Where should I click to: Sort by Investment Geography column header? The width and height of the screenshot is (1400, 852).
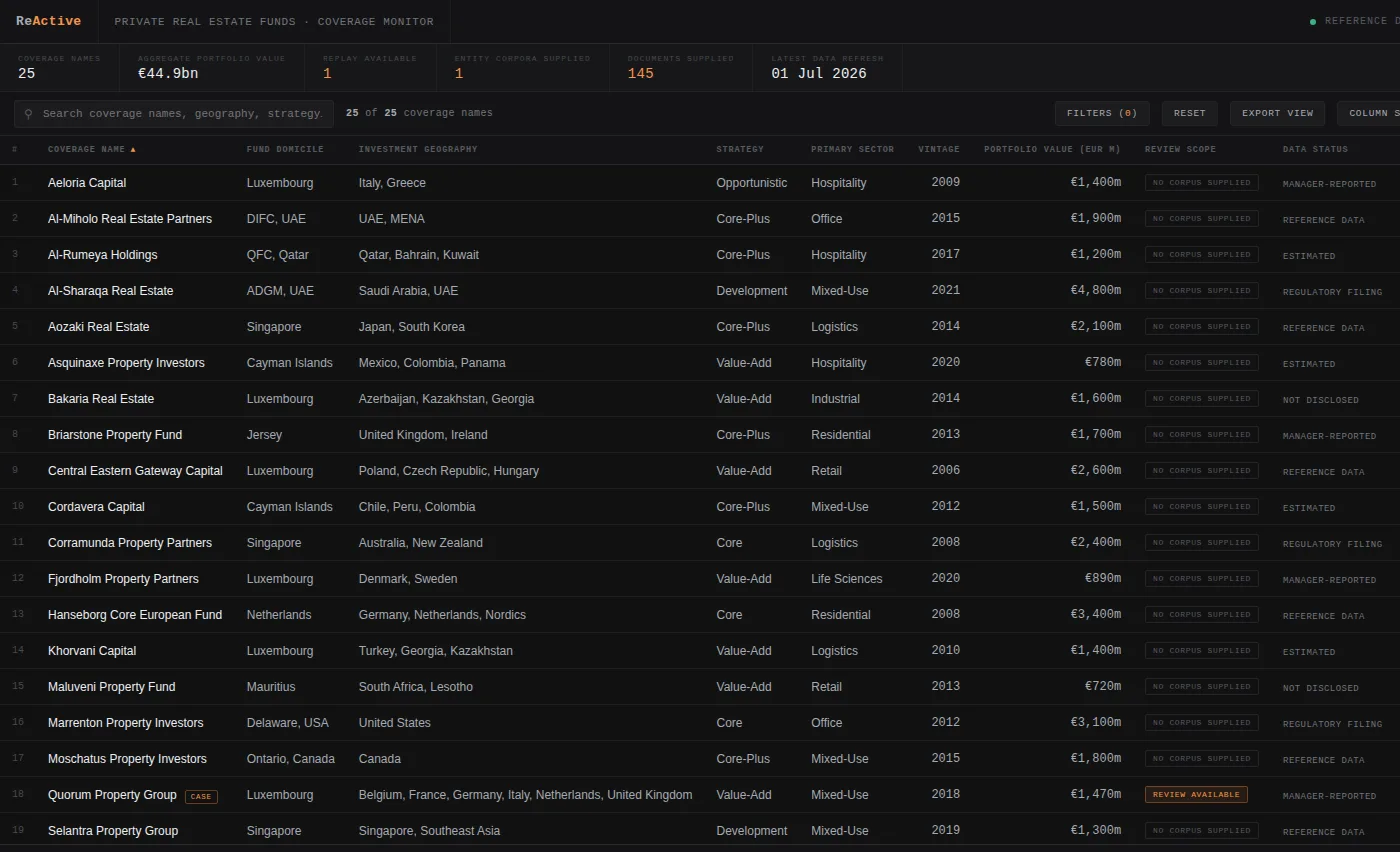point(418,149)
